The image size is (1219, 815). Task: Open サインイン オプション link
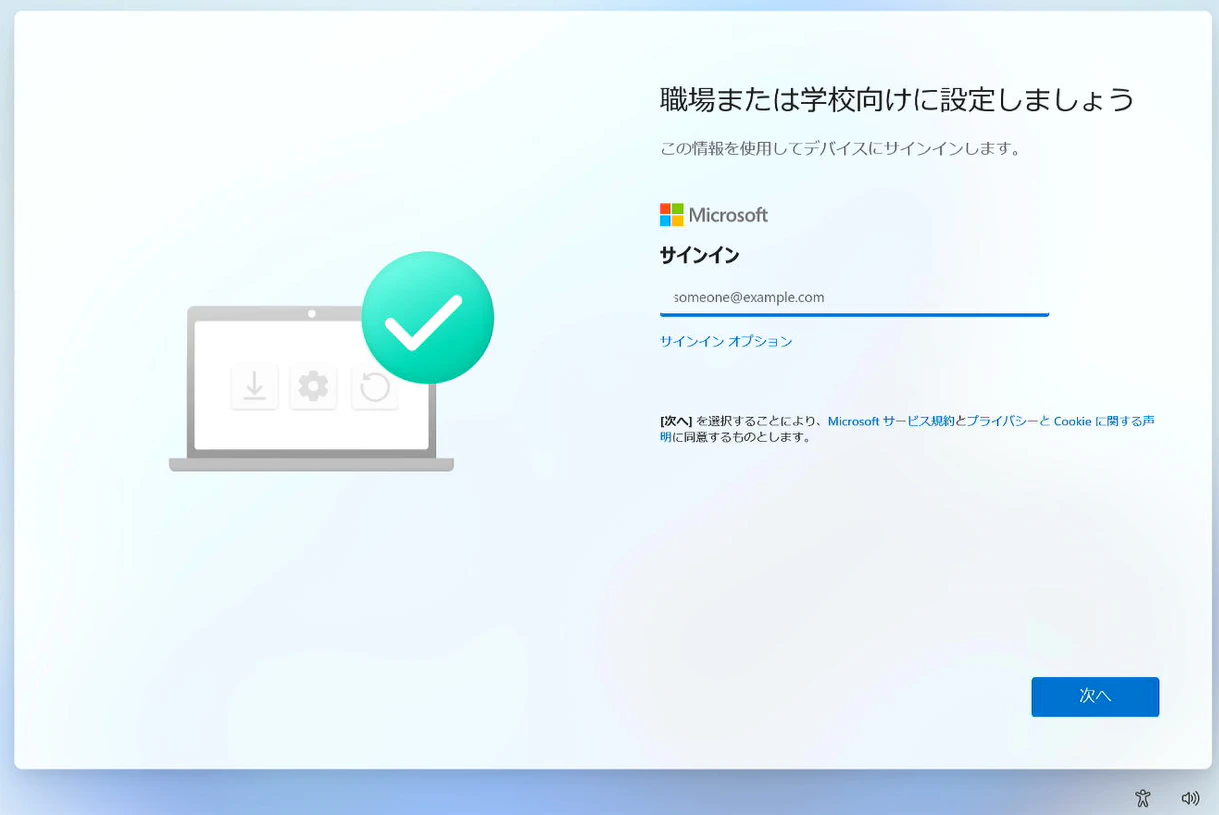coord(726,341)
